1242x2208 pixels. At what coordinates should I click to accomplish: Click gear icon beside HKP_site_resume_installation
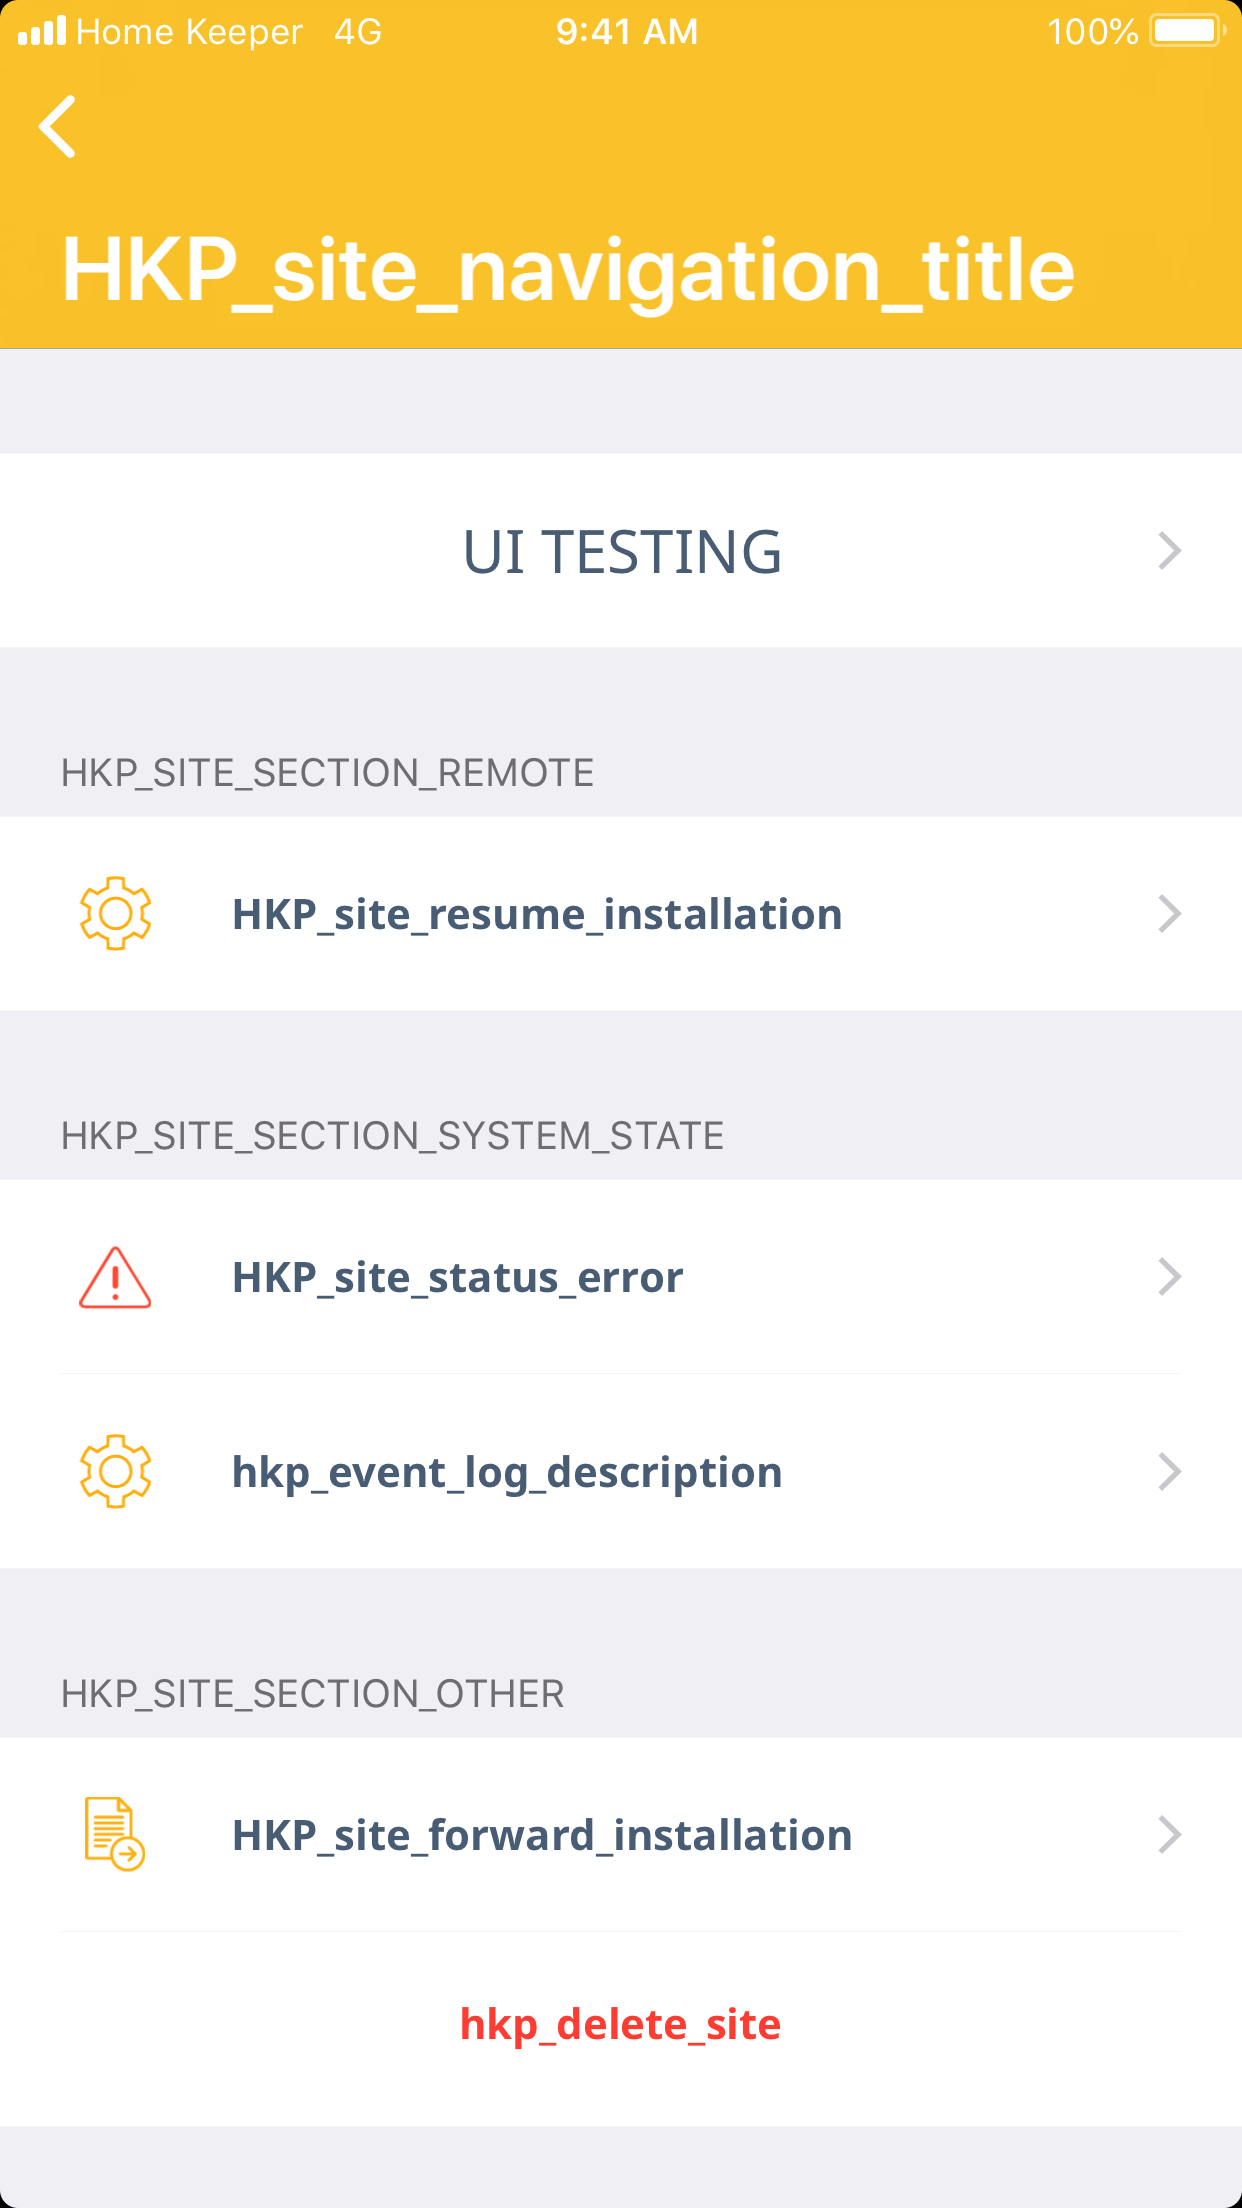click(x=115, y=913)
